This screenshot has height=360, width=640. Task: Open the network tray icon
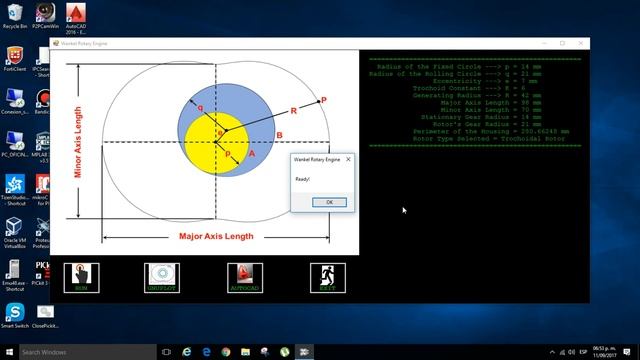click(x=562, y=352)
